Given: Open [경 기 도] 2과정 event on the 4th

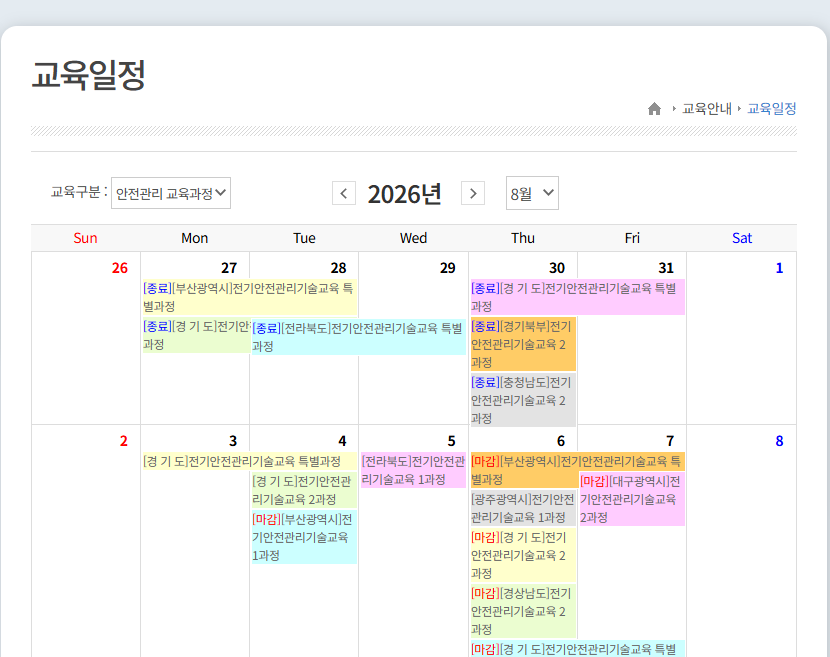Looking at the screenshot, I should tap(304, 490).
